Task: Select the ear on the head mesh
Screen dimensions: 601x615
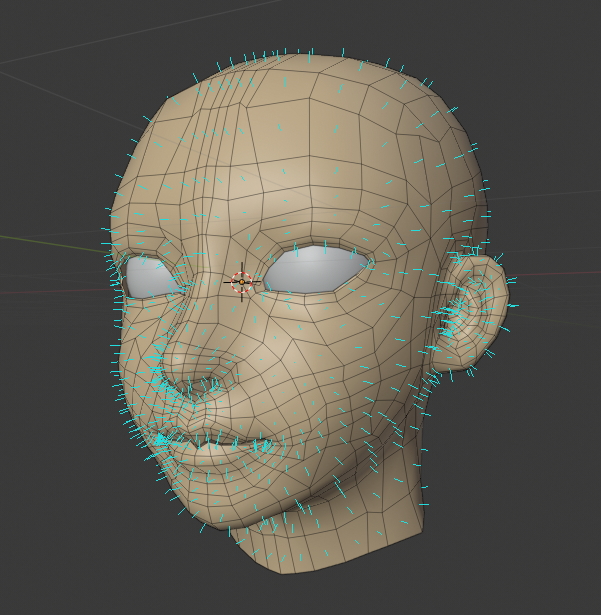Action: click(x=470, y=312)
